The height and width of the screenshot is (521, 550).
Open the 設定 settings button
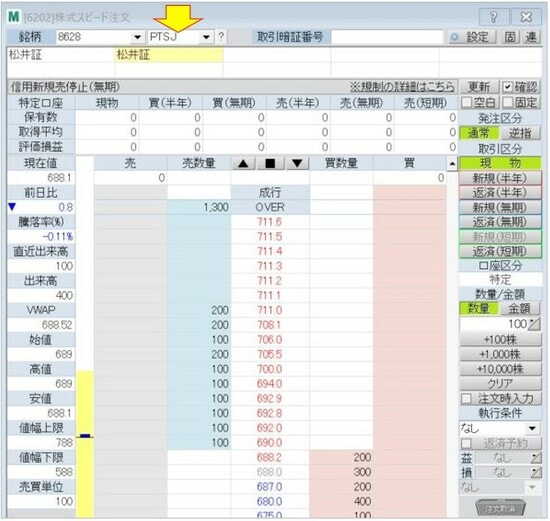(x=473, y=37)
